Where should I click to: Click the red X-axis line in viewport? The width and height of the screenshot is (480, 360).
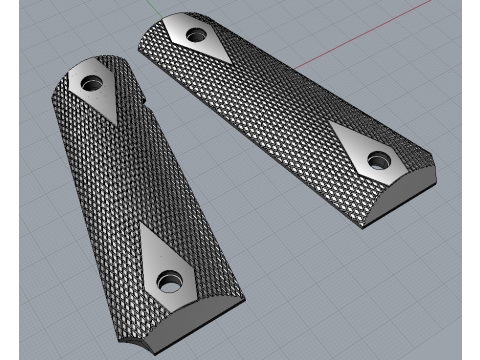coord(363,34)
